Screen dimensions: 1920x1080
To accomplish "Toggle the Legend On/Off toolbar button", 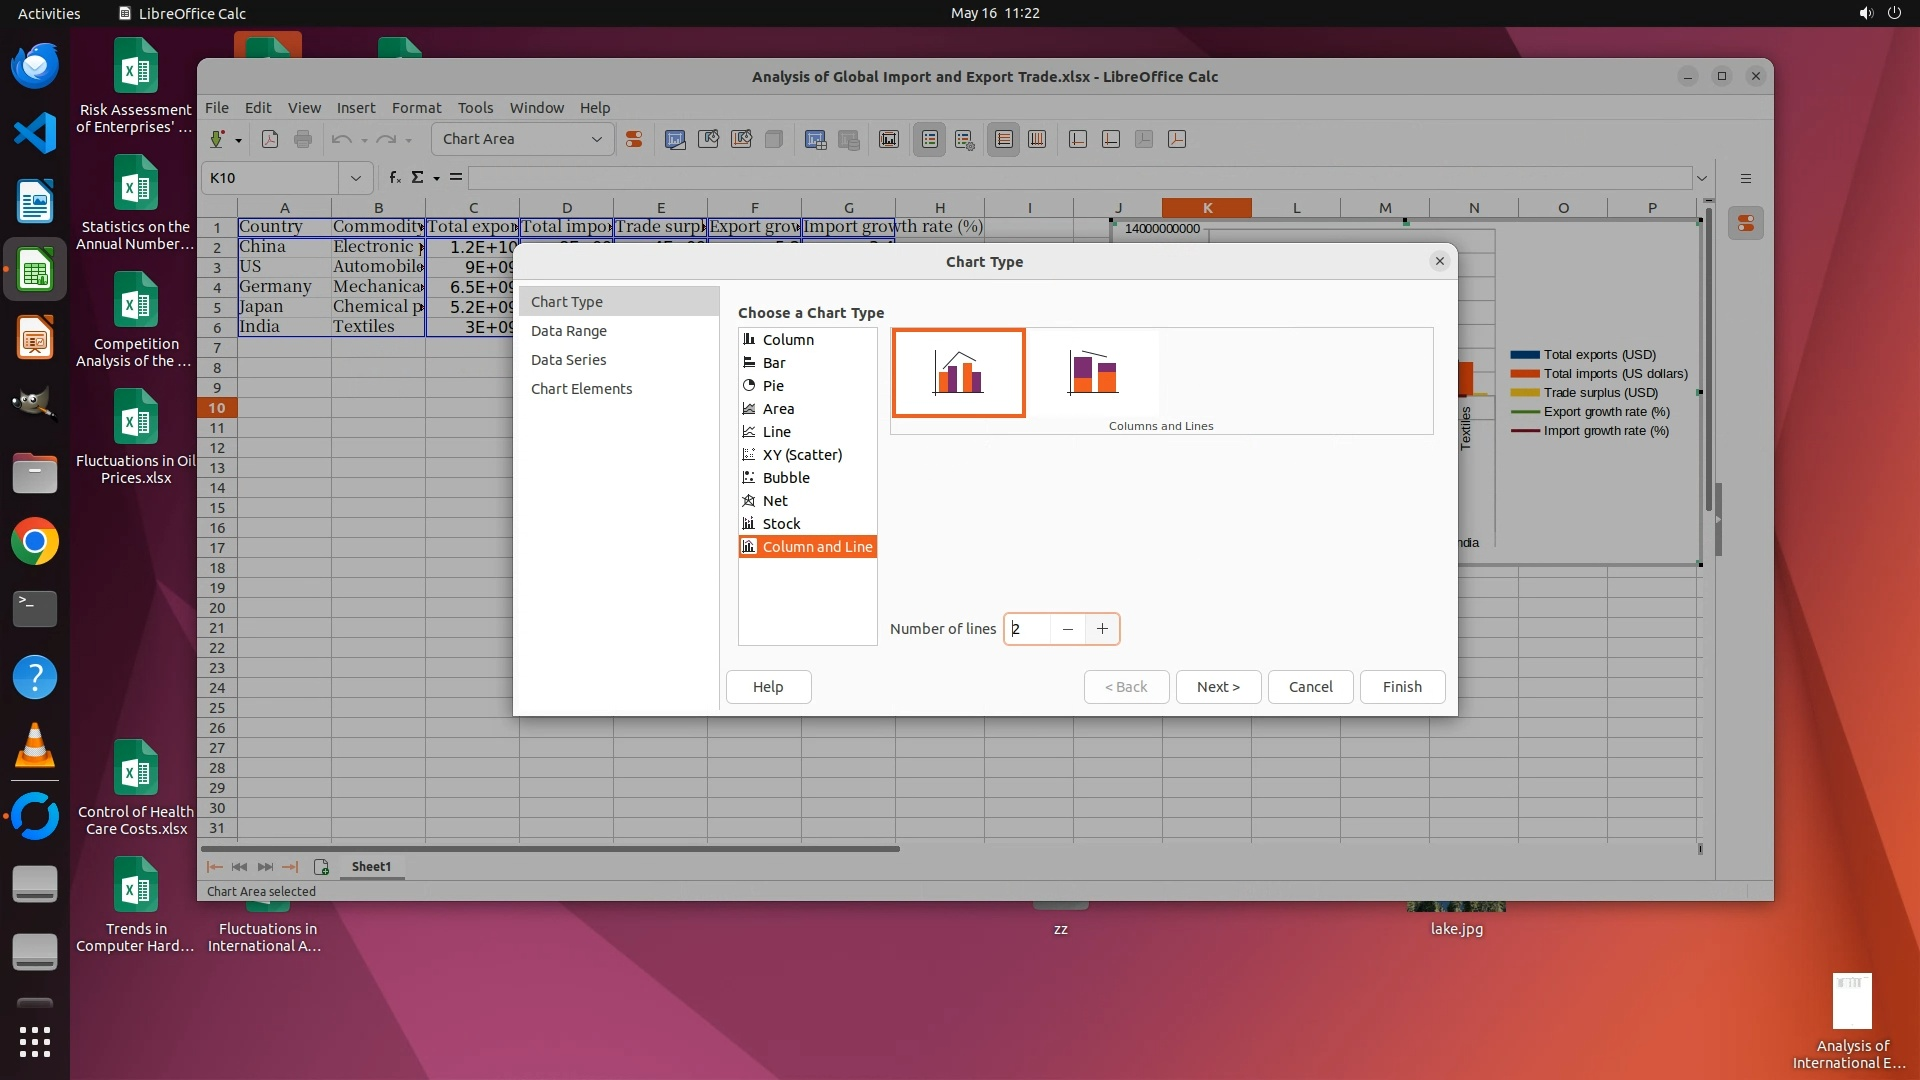I will coord(929,140).
